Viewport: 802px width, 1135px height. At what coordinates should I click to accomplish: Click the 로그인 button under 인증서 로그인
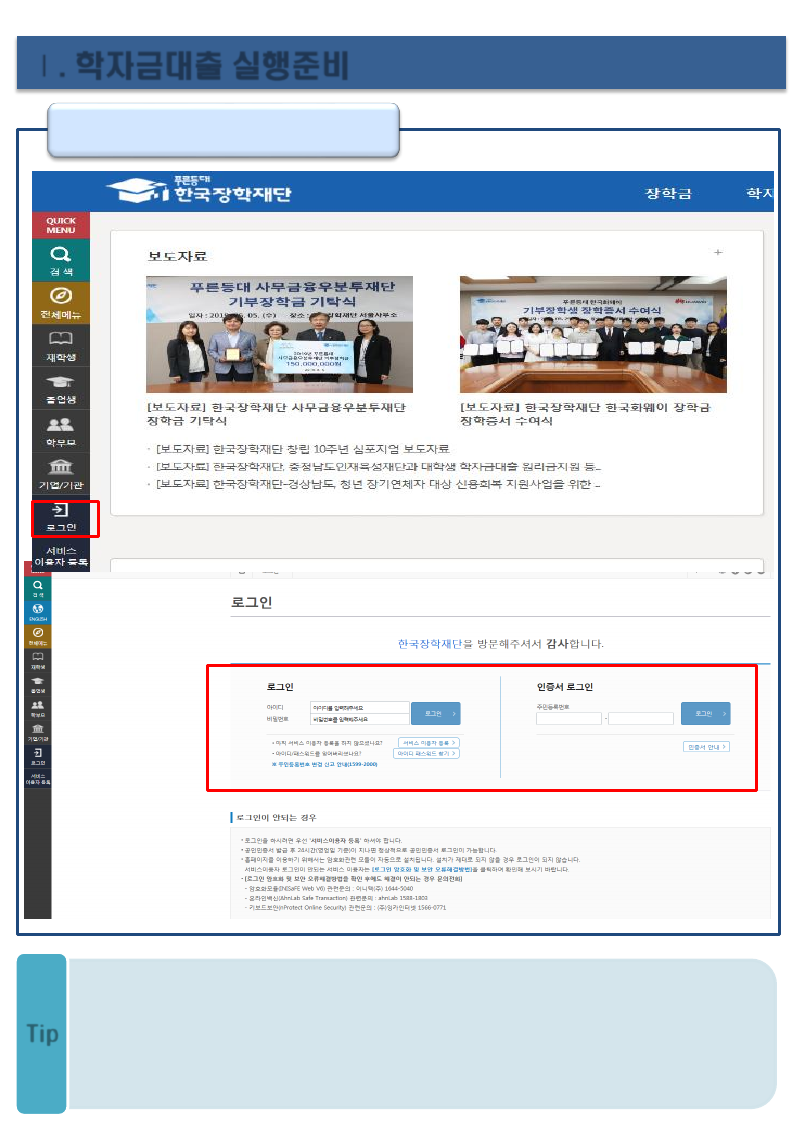706,714
